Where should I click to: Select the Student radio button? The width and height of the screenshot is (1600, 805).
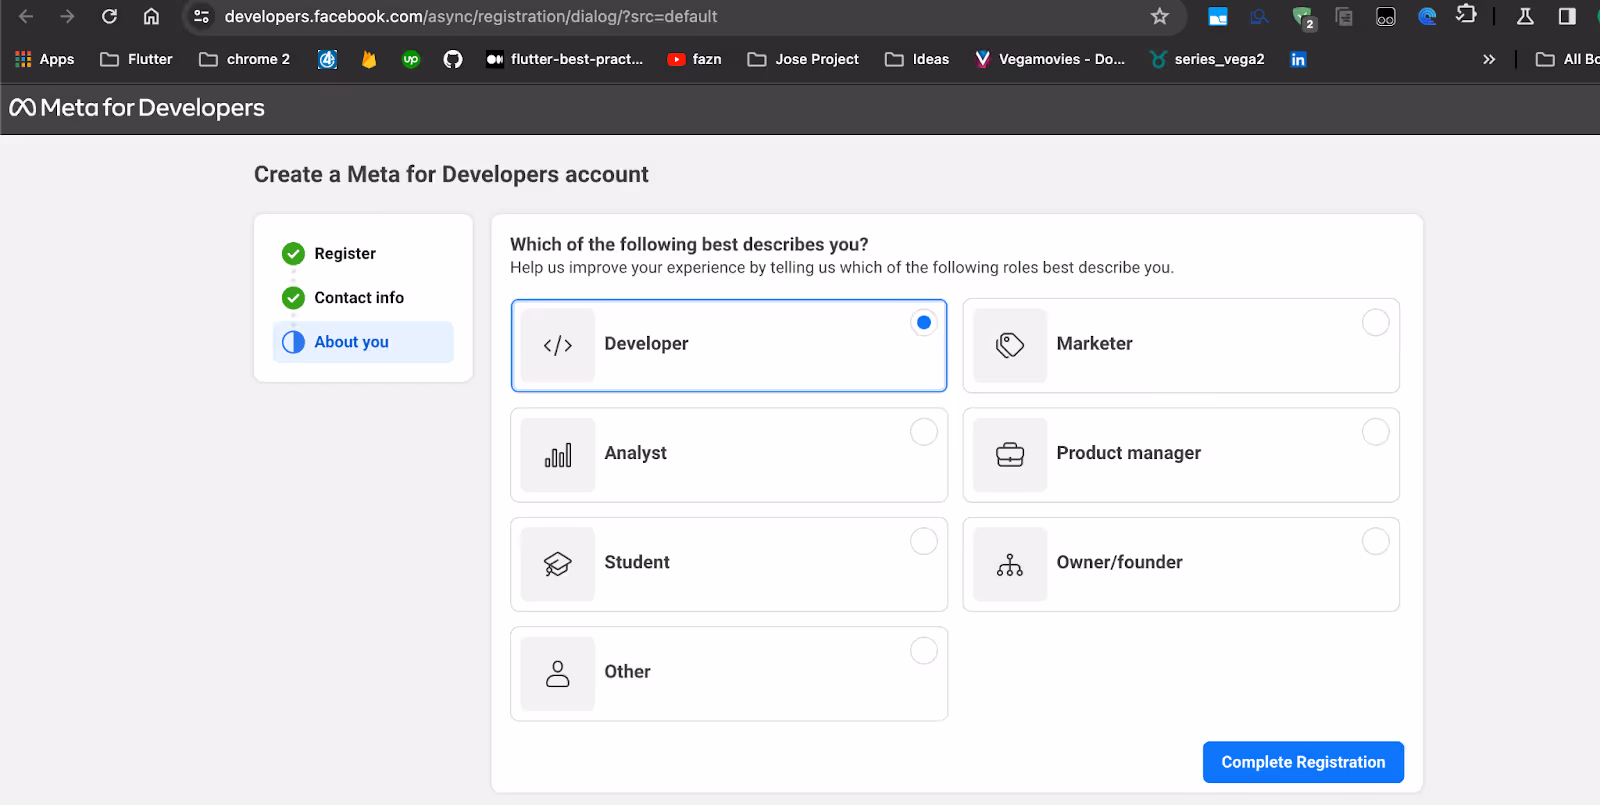924,541
